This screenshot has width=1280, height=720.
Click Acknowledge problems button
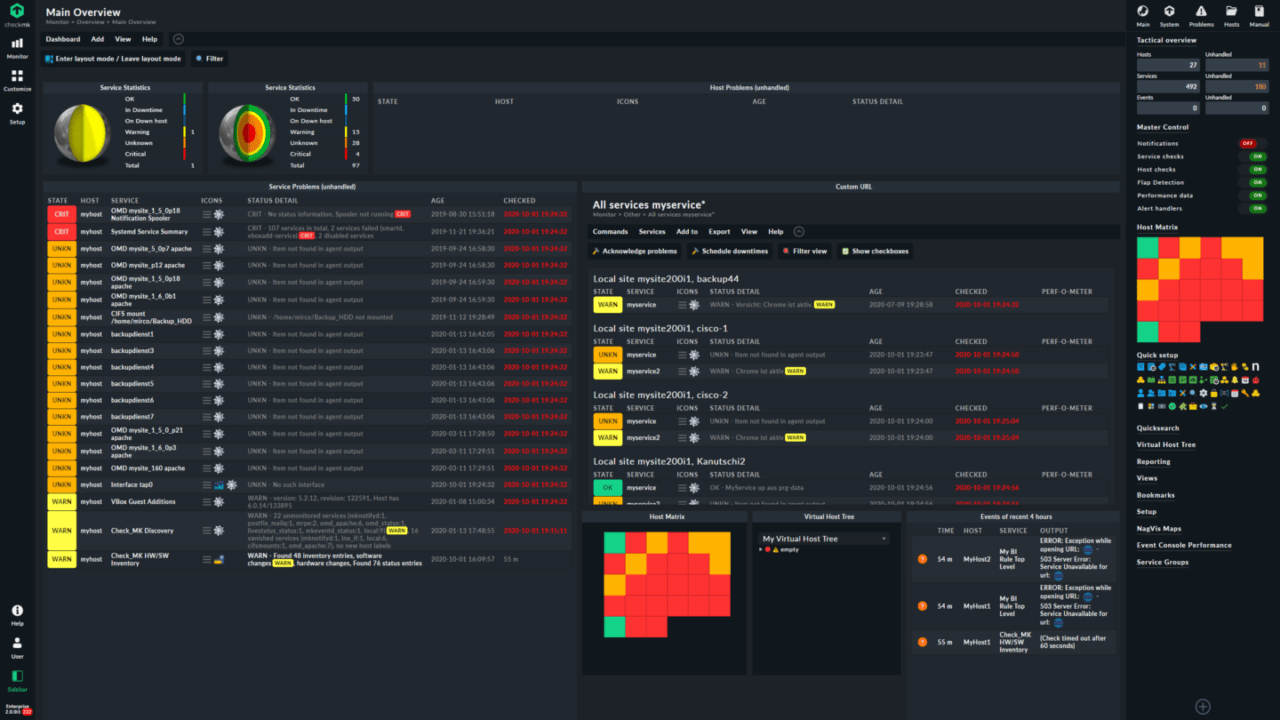(x=635, y=251)
